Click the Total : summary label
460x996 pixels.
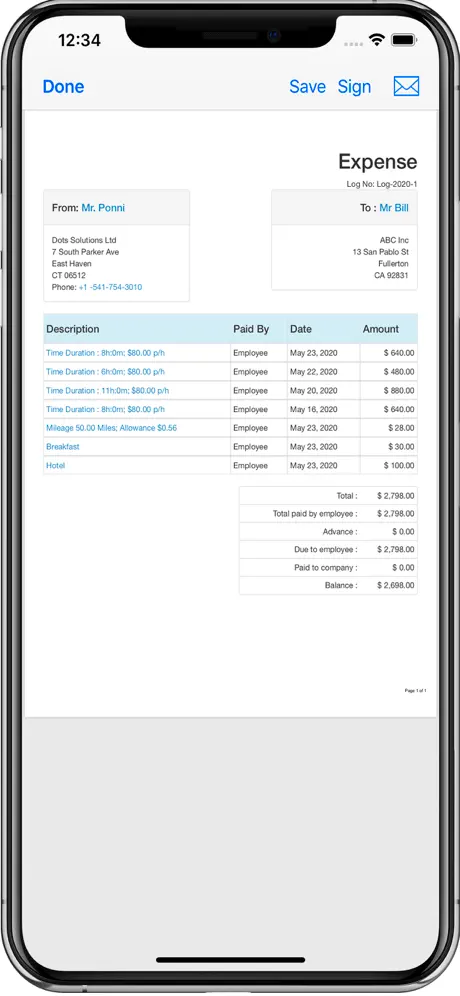347,495
